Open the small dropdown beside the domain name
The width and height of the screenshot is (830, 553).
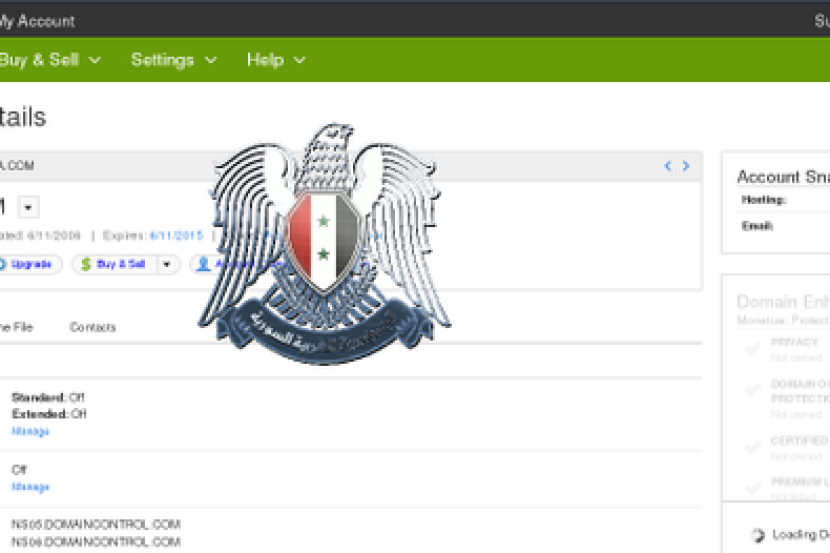28,207
